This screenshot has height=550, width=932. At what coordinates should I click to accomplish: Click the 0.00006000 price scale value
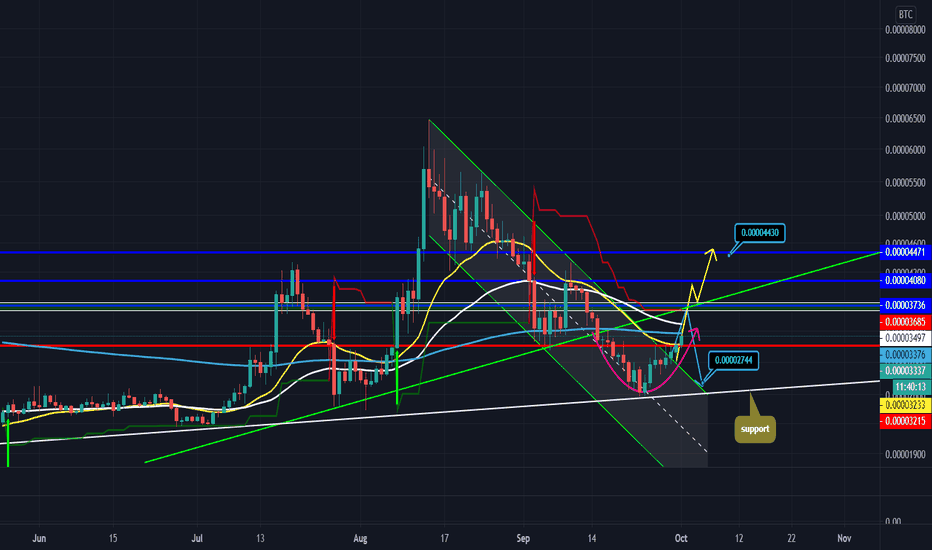coord(905,150)
